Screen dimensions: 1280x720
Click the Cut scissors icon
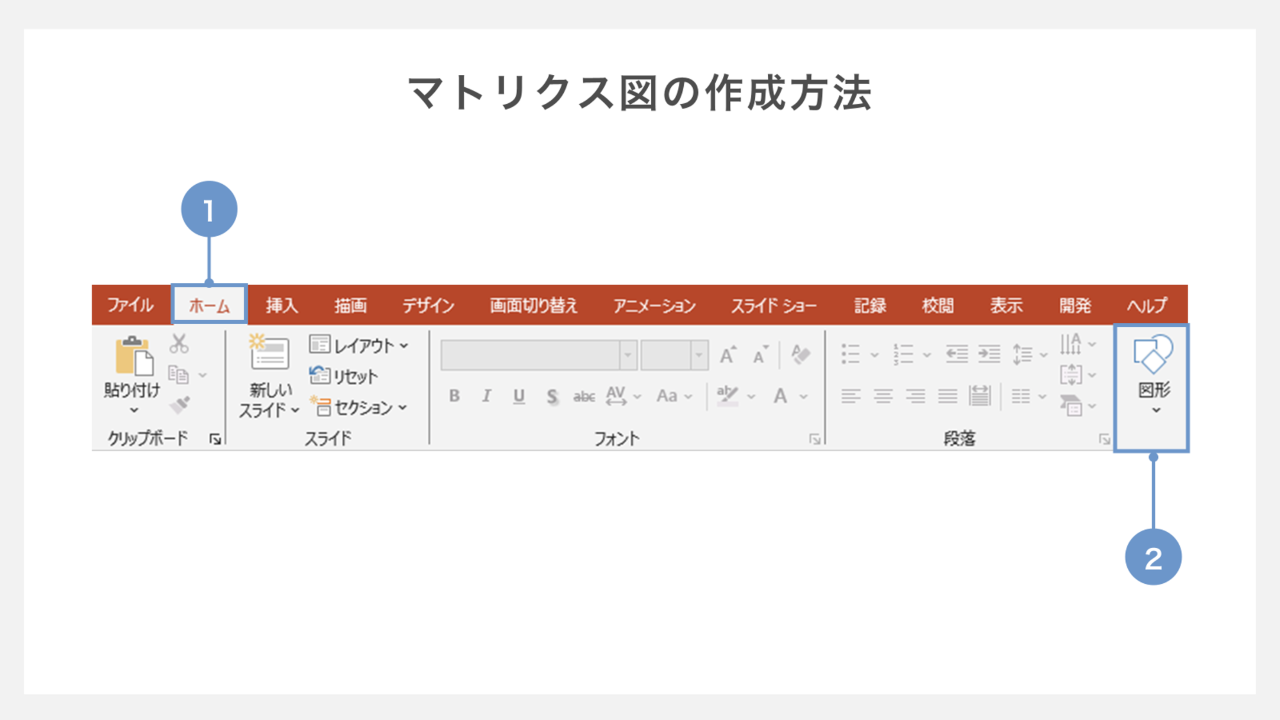(x=179, y=344)
